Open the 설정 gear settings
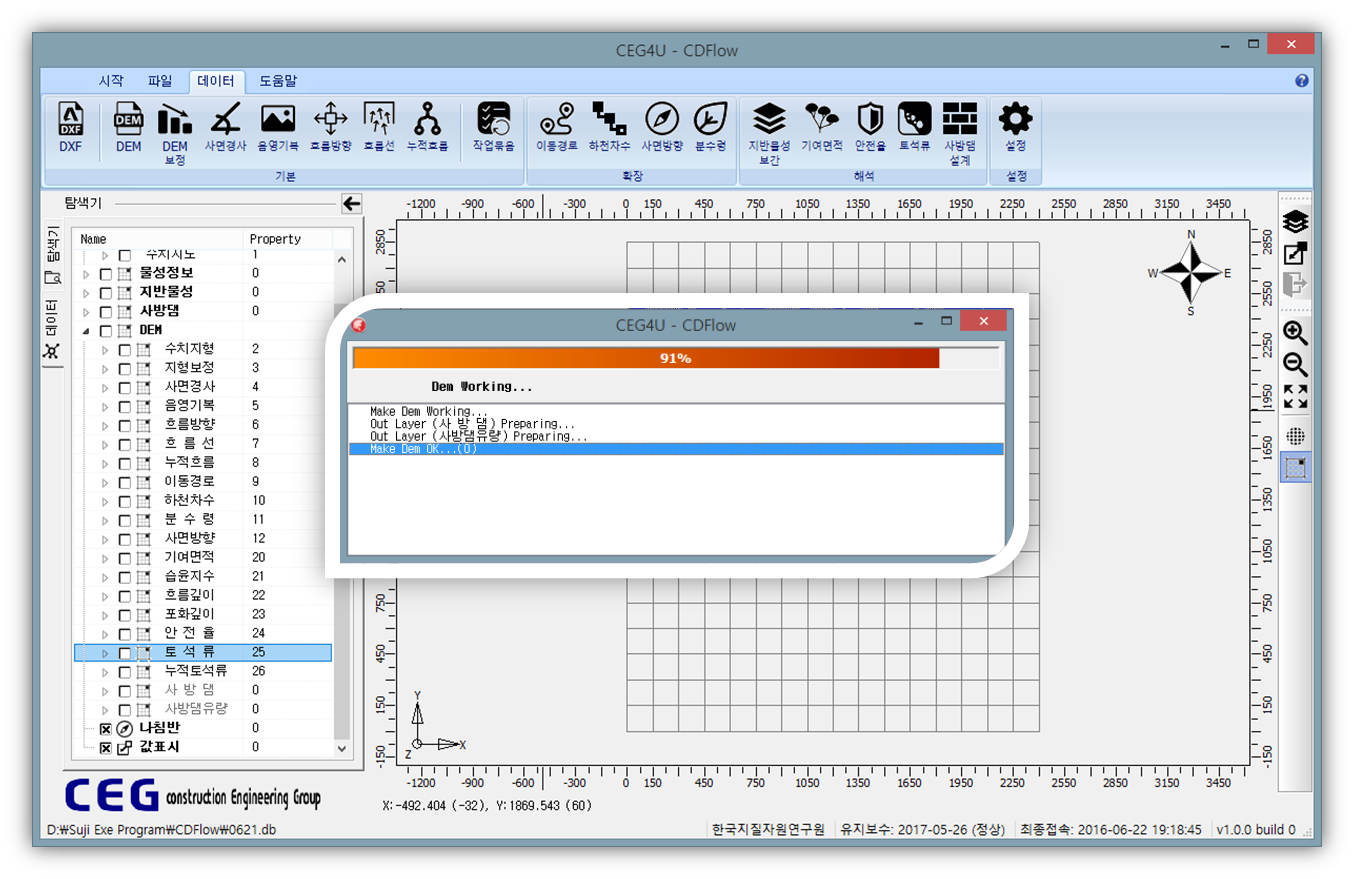 tap(1016, 128)
